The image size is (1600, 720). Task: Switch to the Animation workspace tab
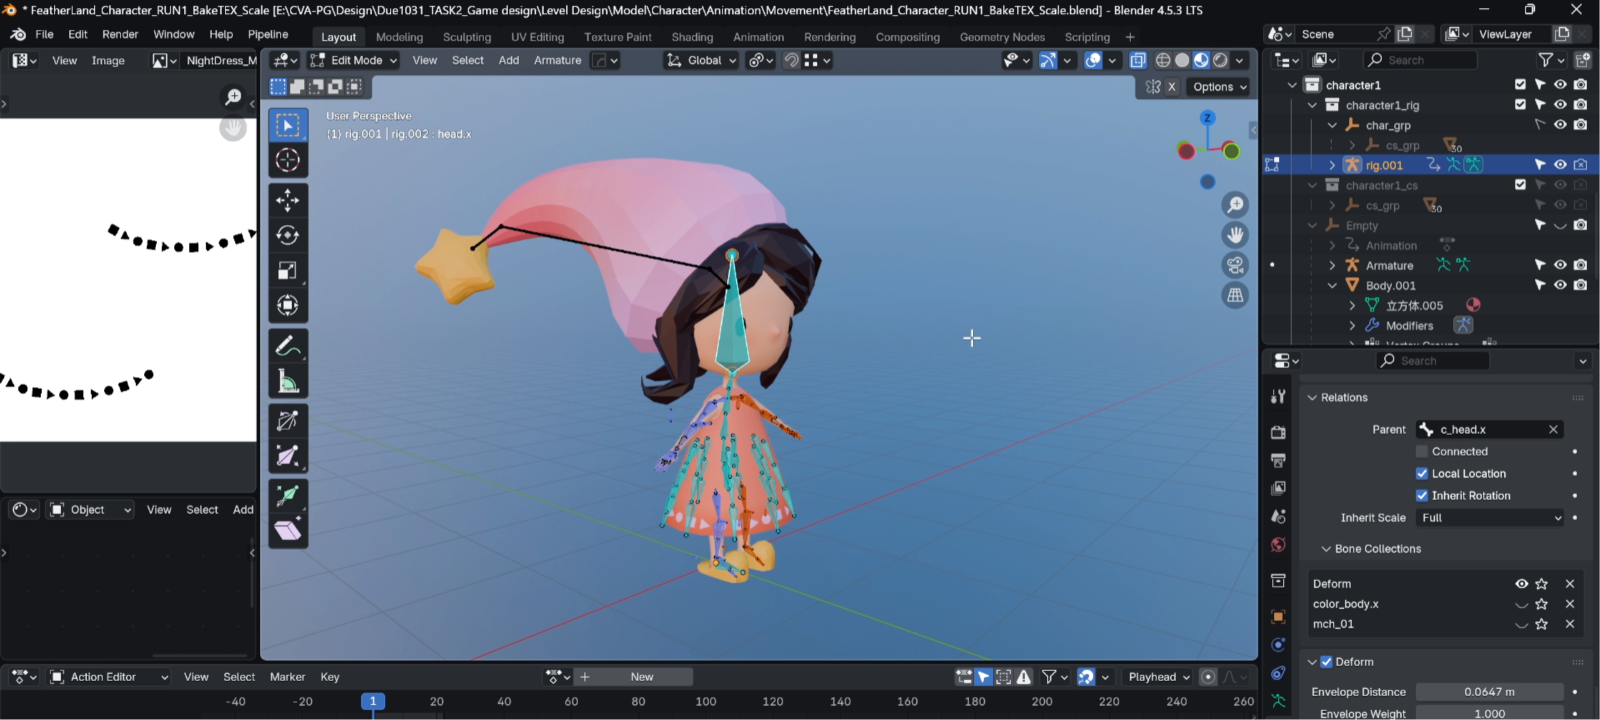pos(758,37)
